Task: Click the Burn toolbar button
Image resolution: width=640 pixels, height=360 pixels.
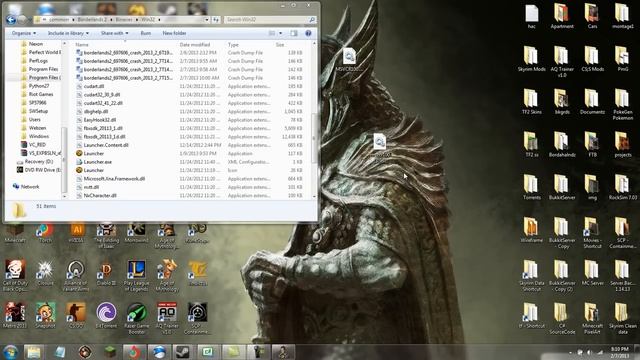Action: click(x=146, y=33)
